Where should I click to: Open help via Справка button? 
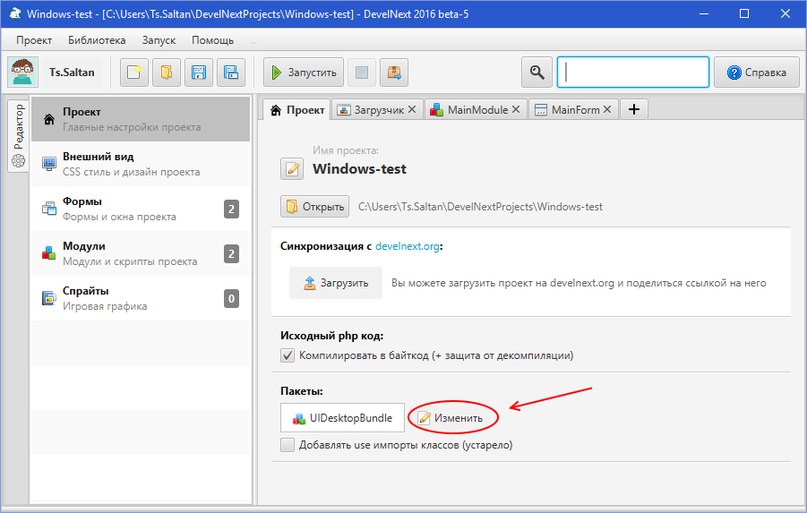(x=757, y=73)
